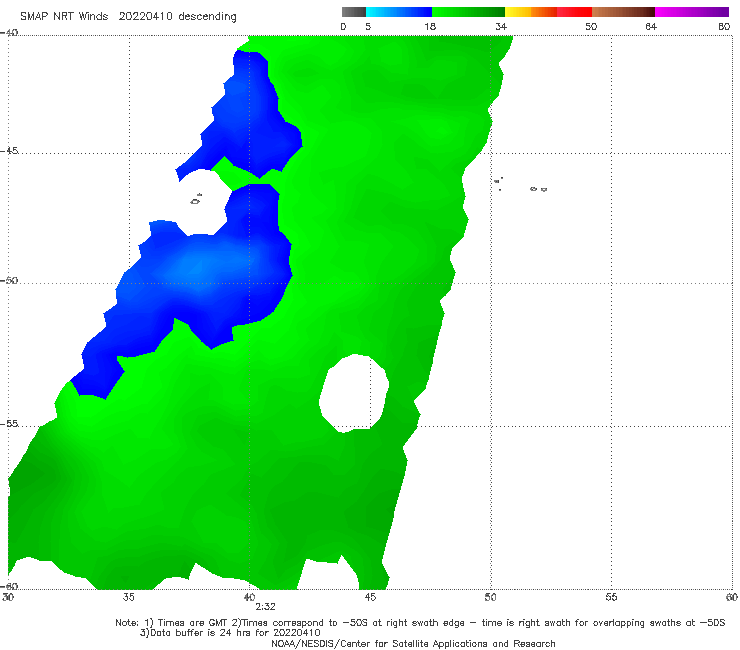Click the longitude axis label '45'
The height and width of the screenshot is (650, 740).
coord(370,597)
